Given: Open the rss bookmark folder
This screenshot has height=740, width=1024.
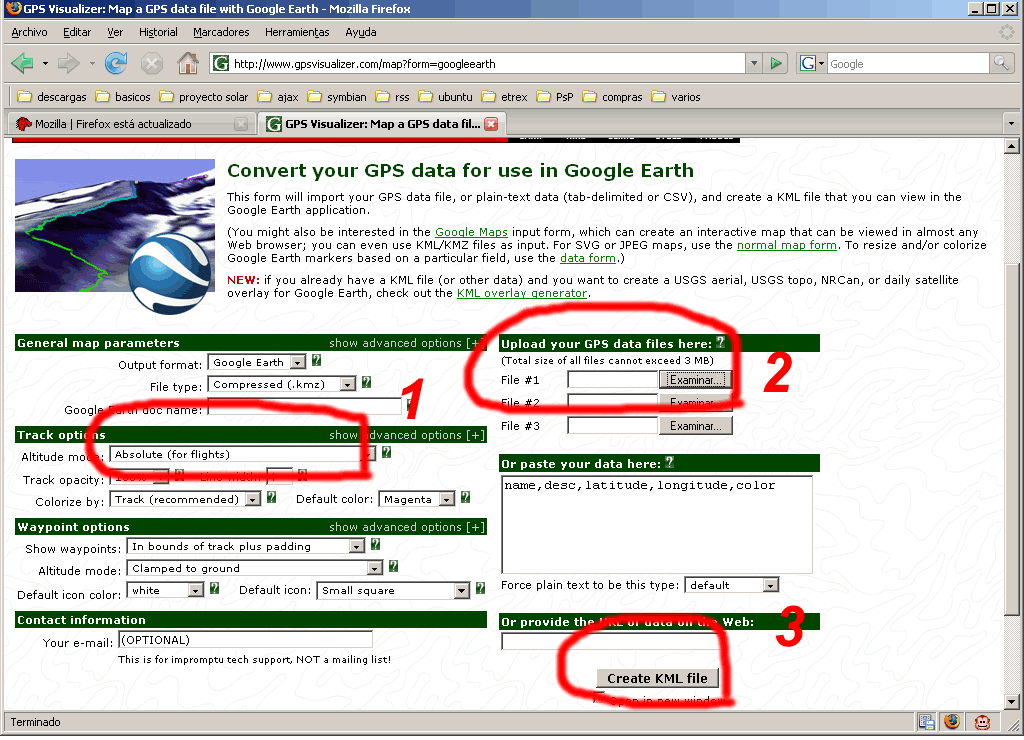Looking at the screenshot, I should 393,97.
